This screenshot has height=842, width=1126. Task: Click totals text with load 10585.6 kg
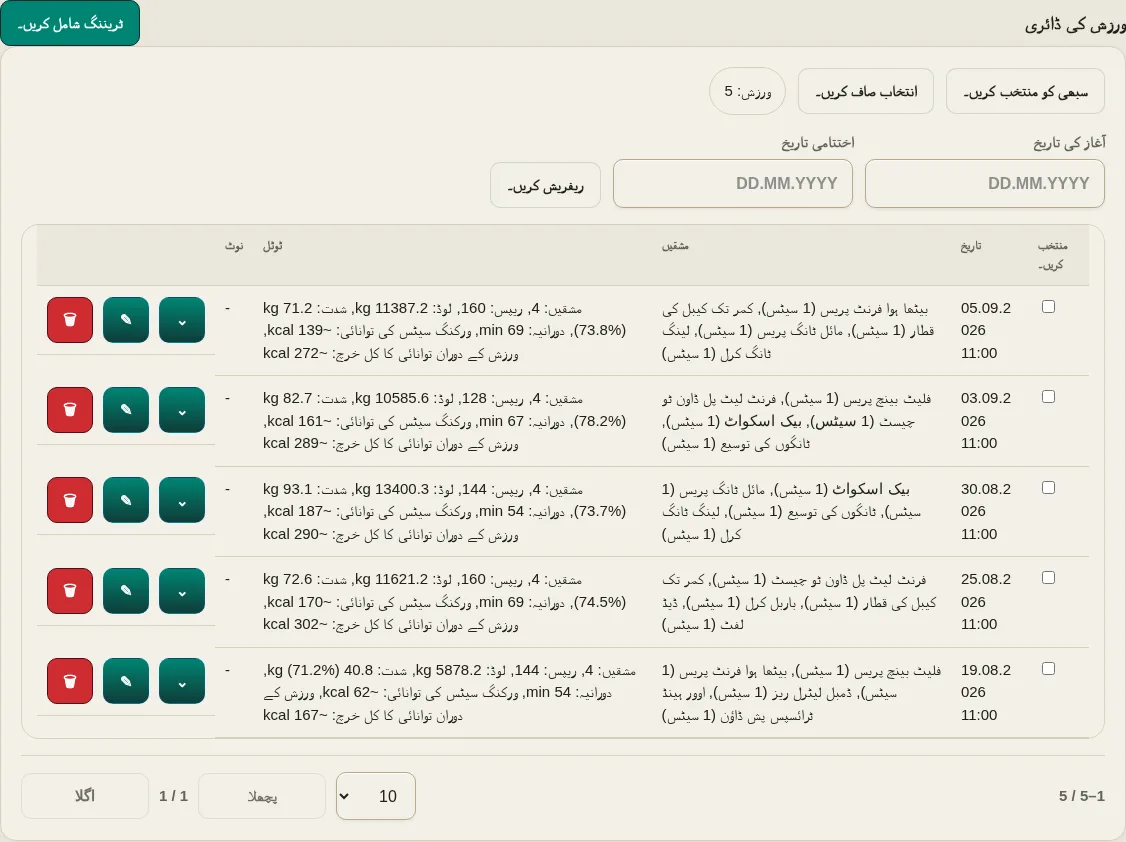pyautogui.click(x=445, y=421)
